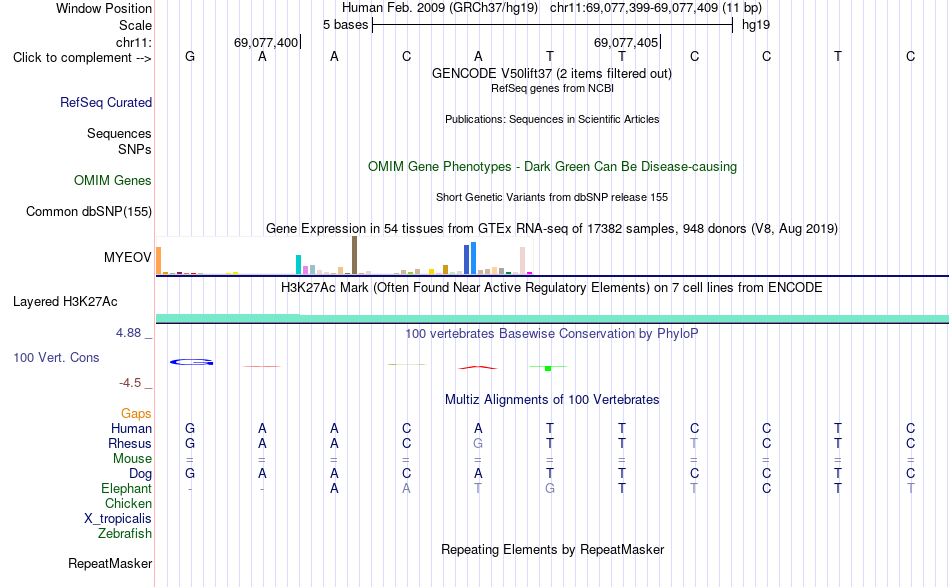Open the PhyloP Basewise Conservation title
The width and height of the screenshot is (950, 587).
[552, 333]
